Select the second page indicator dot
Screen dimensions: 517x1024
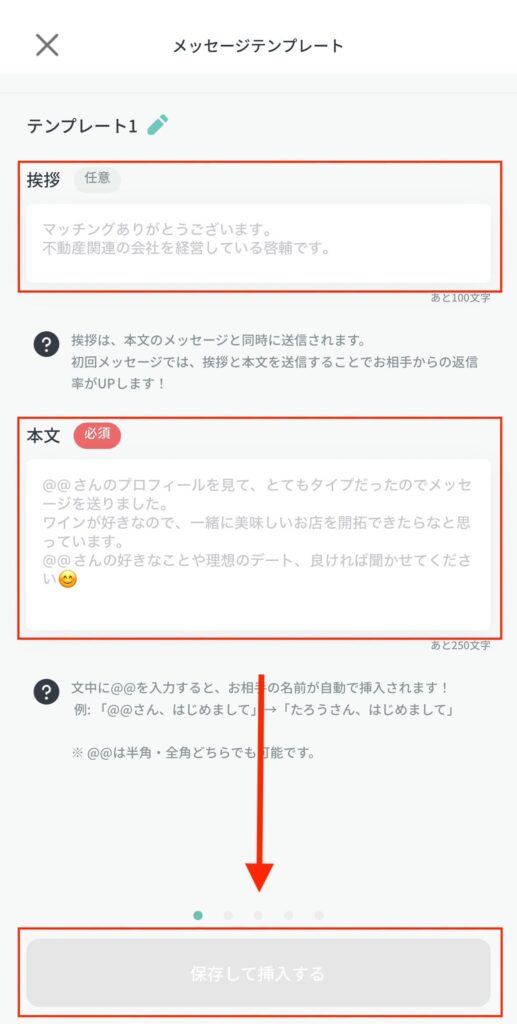pos(228,916)
